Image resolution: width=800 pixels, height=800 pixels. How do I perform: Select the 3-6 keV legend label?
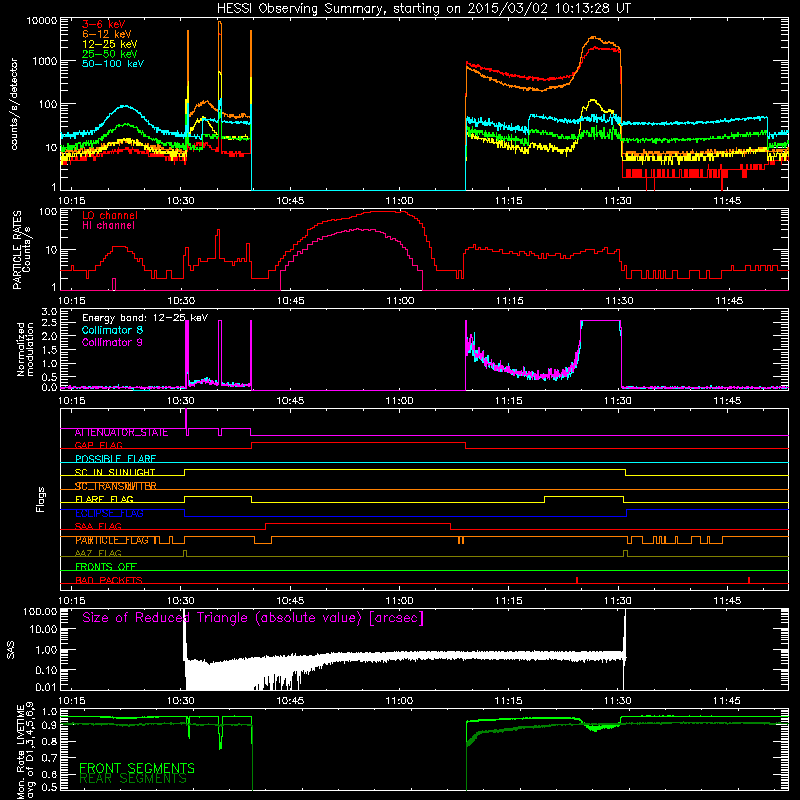click(104, 24)
